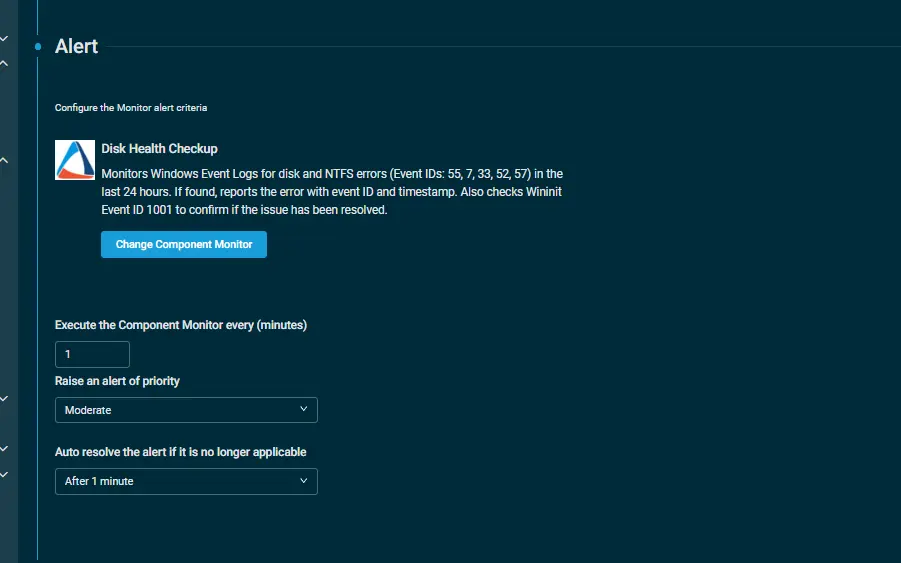
Task: Click the Alert step bullet on the timeline
Action: [x=38, y=47]
